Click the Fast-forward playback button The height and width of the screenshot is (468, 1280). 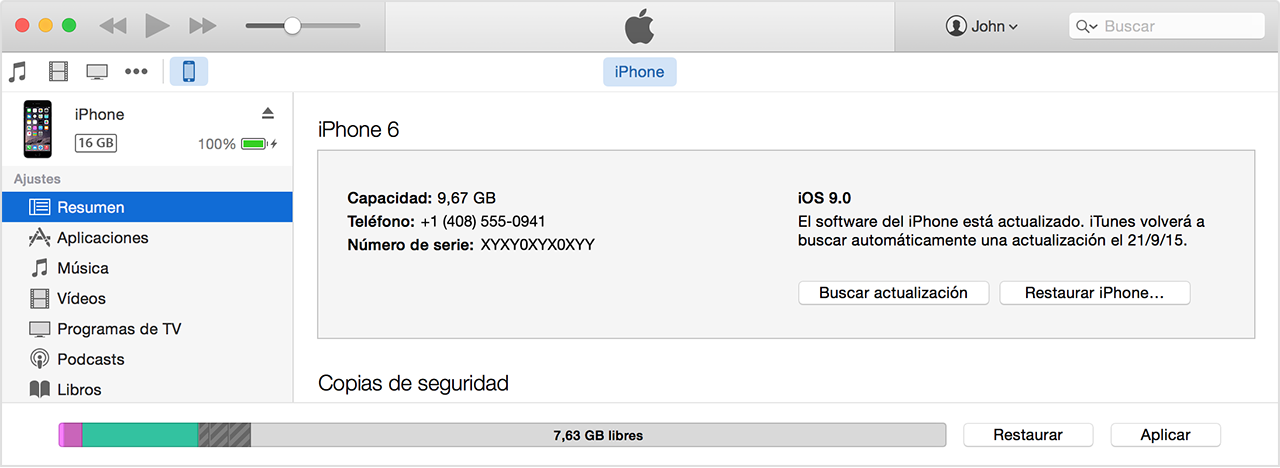point(203,26)
